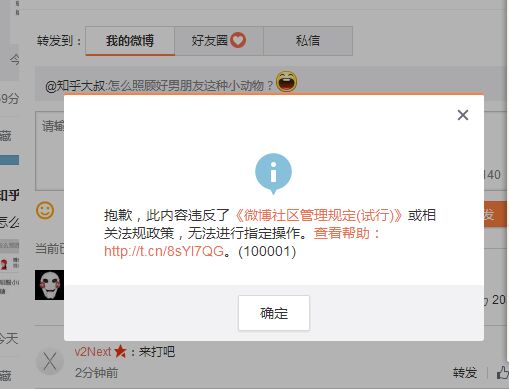
Task: Click the 2分钟前 timestamp
Action: pos(96,373)
